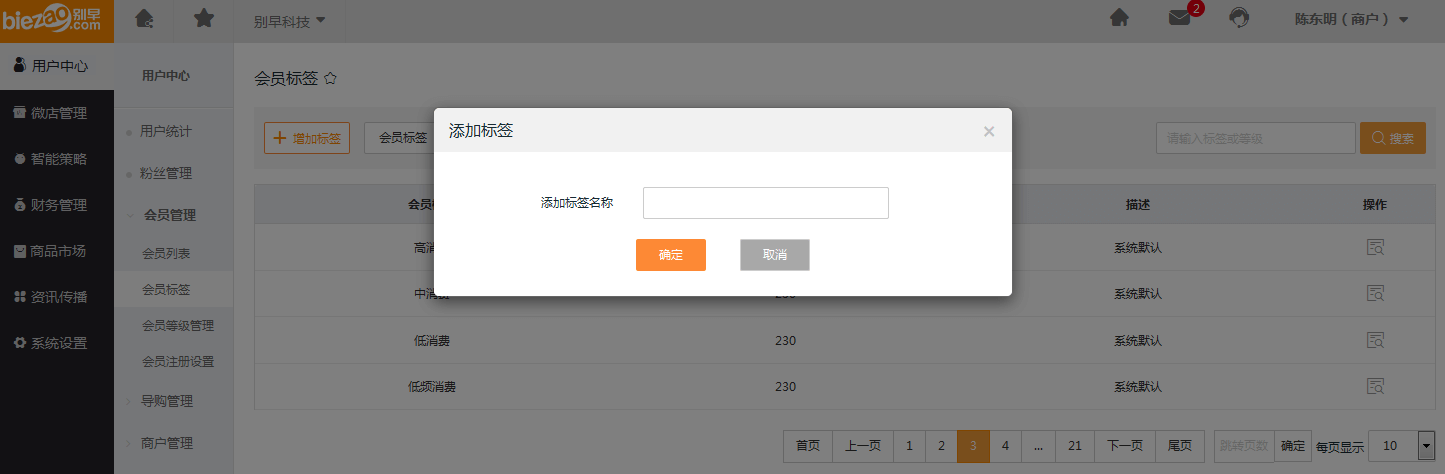This screenshot has height=474, width=1445.
Task: Click the gray 取消 button
Action: pyautogui.click(x=774, y=255)
